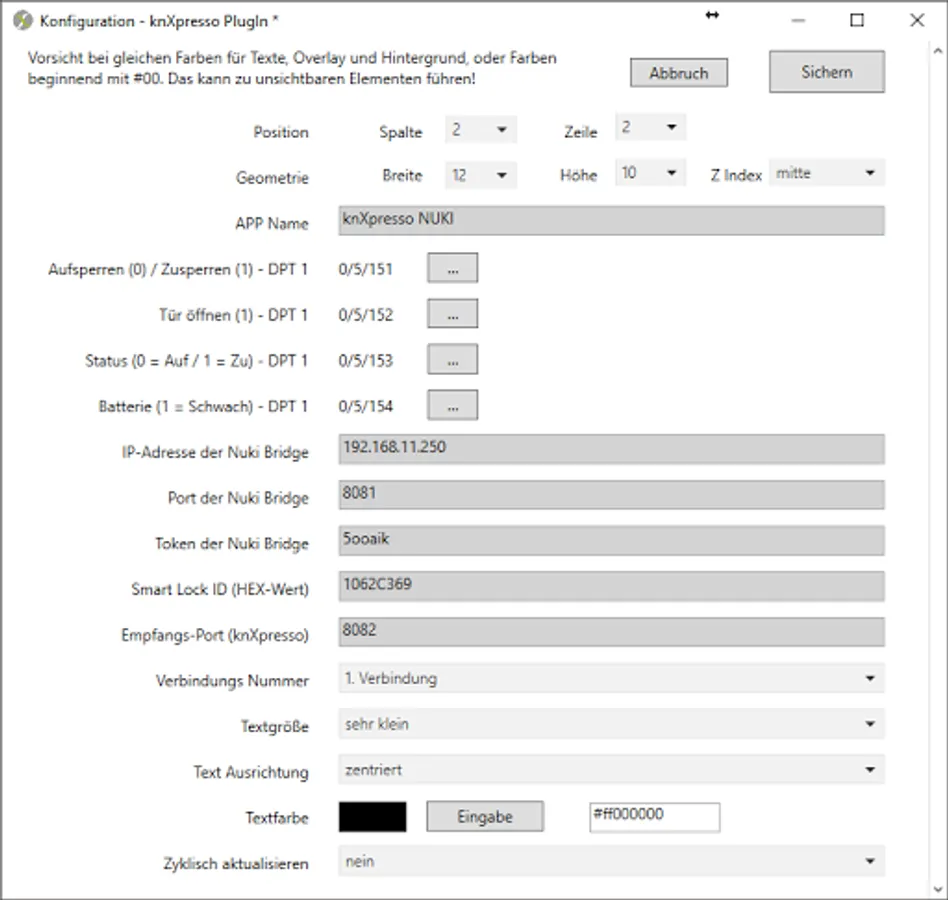Click the Geometrie label
This screenshot has height=900, width=948.
(x=272, y=178)
